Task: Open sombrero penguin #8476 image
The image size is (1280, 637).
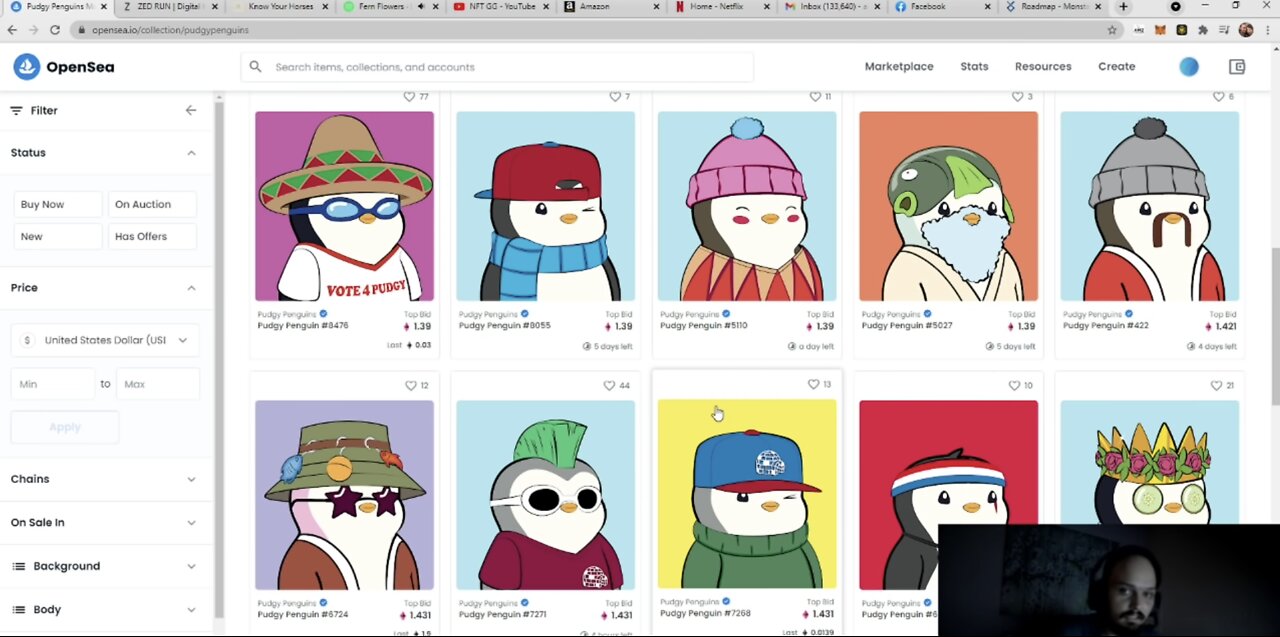Action: (x=345, y=206)
